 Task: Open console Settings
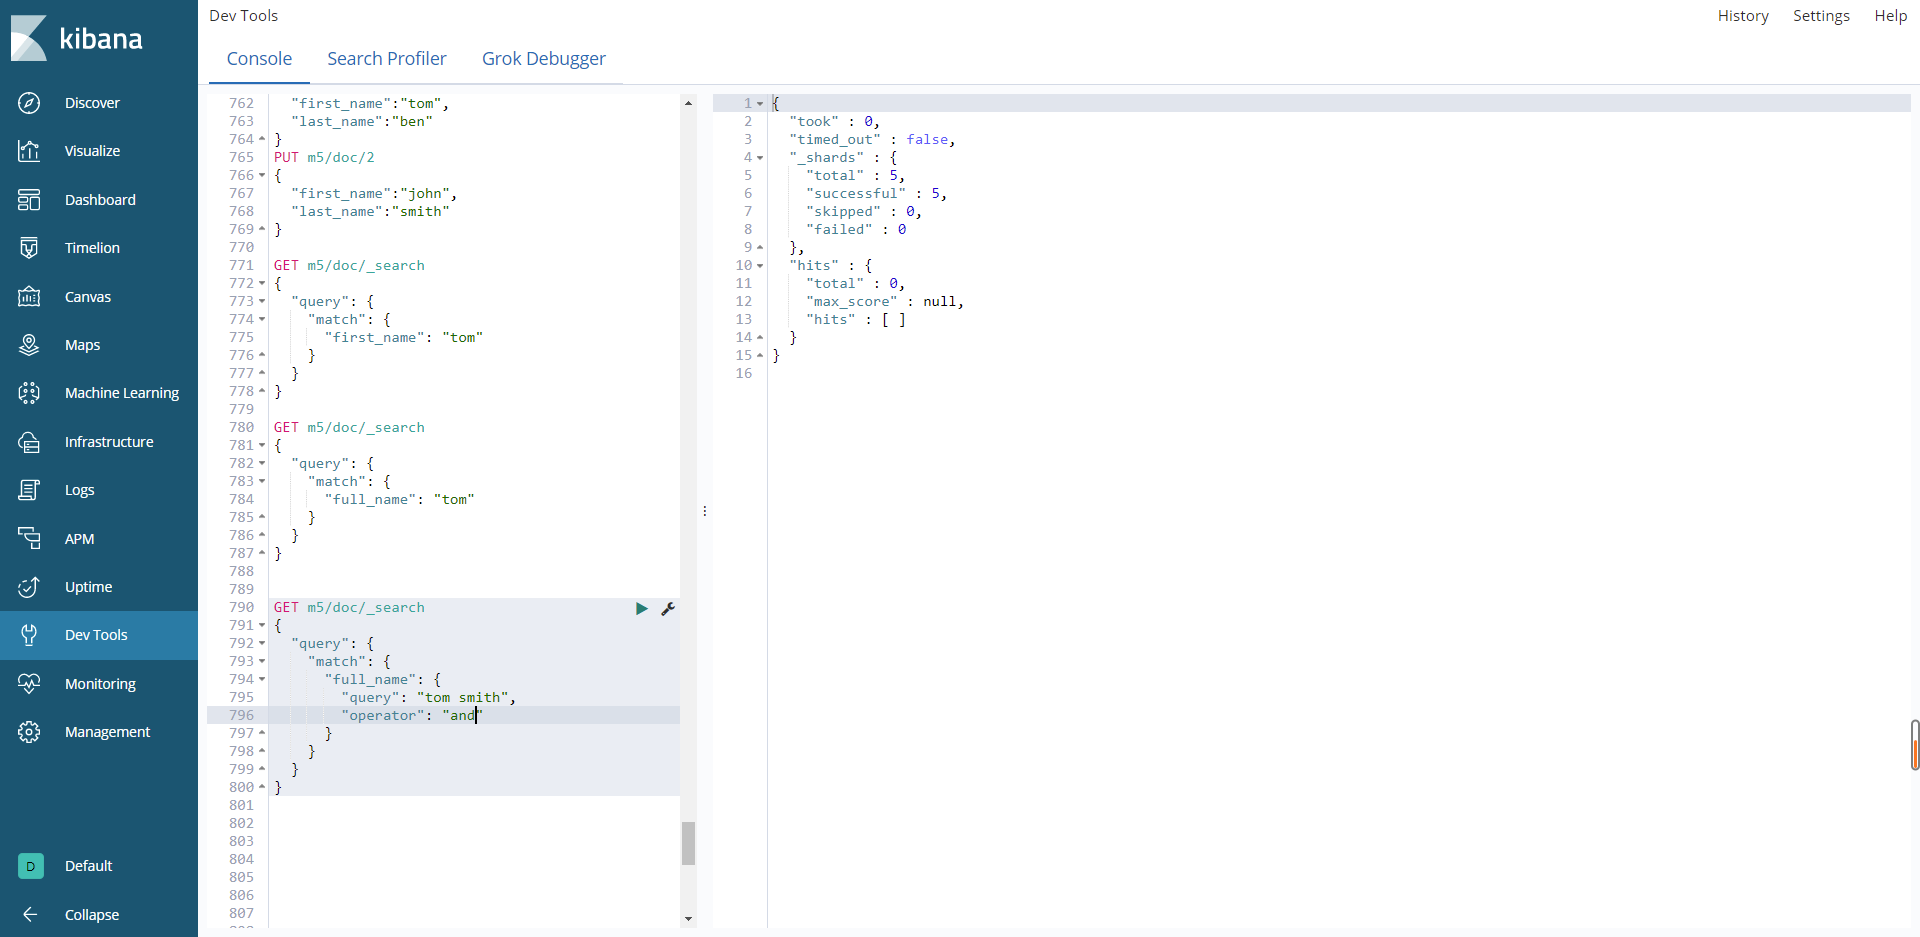(x=1821, y=16)
